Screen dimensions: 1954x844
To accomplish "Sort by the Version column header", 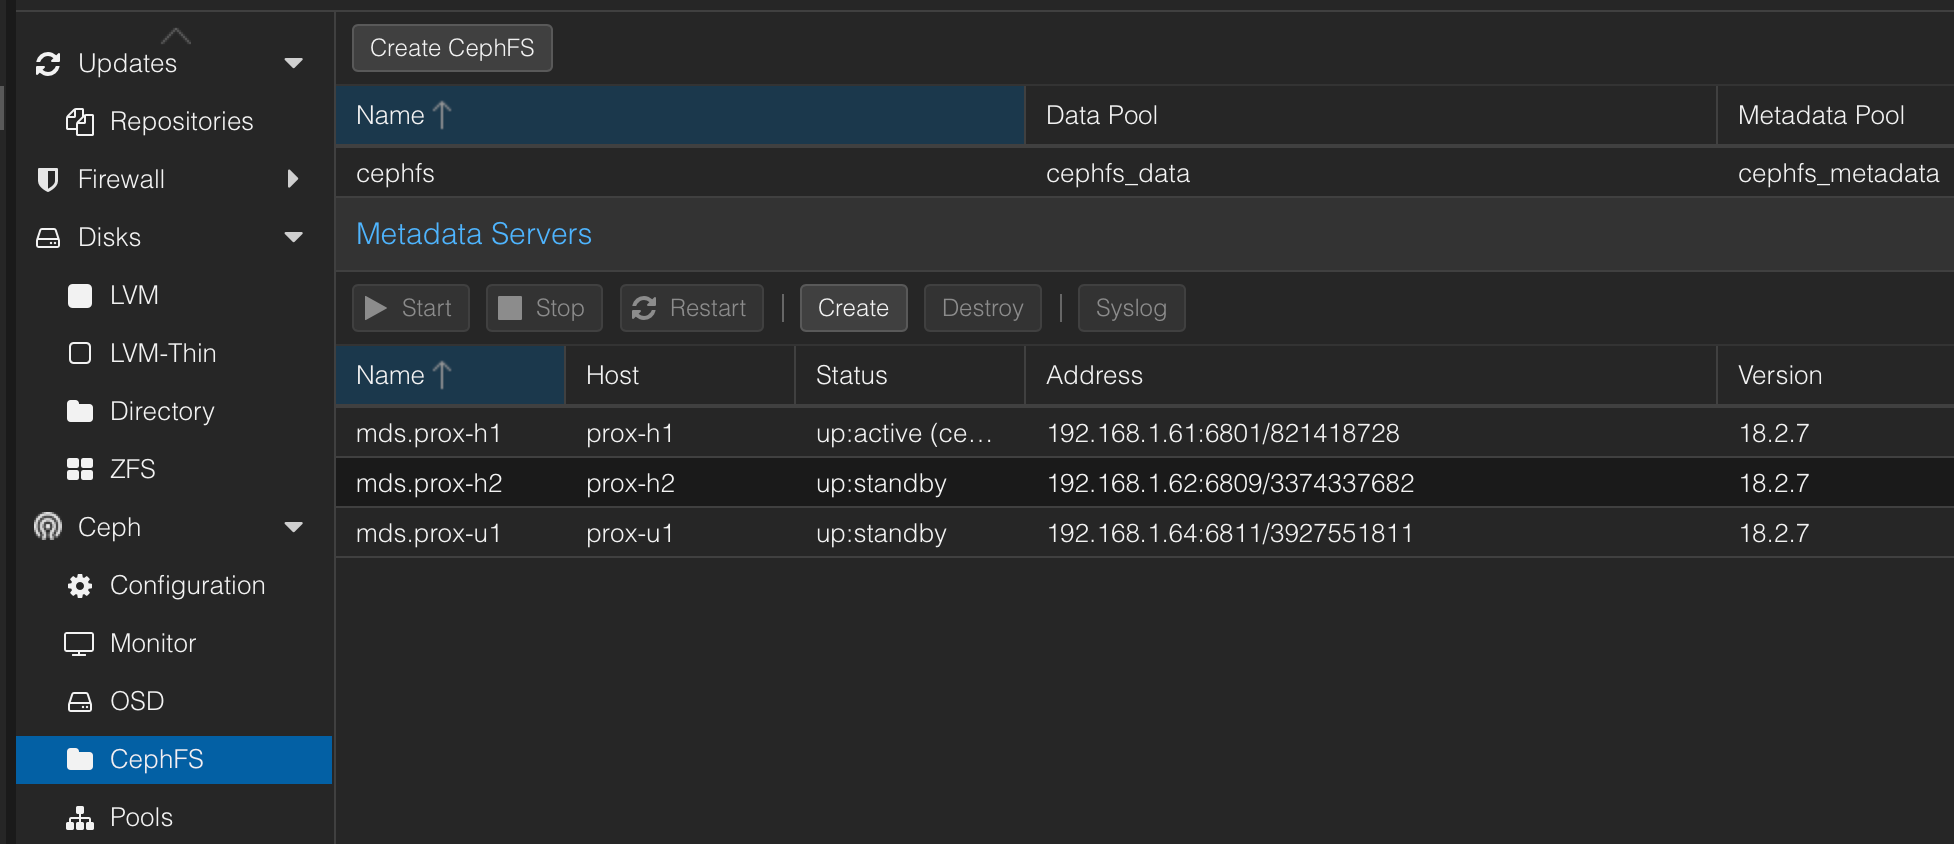I will click(1836, 375).
